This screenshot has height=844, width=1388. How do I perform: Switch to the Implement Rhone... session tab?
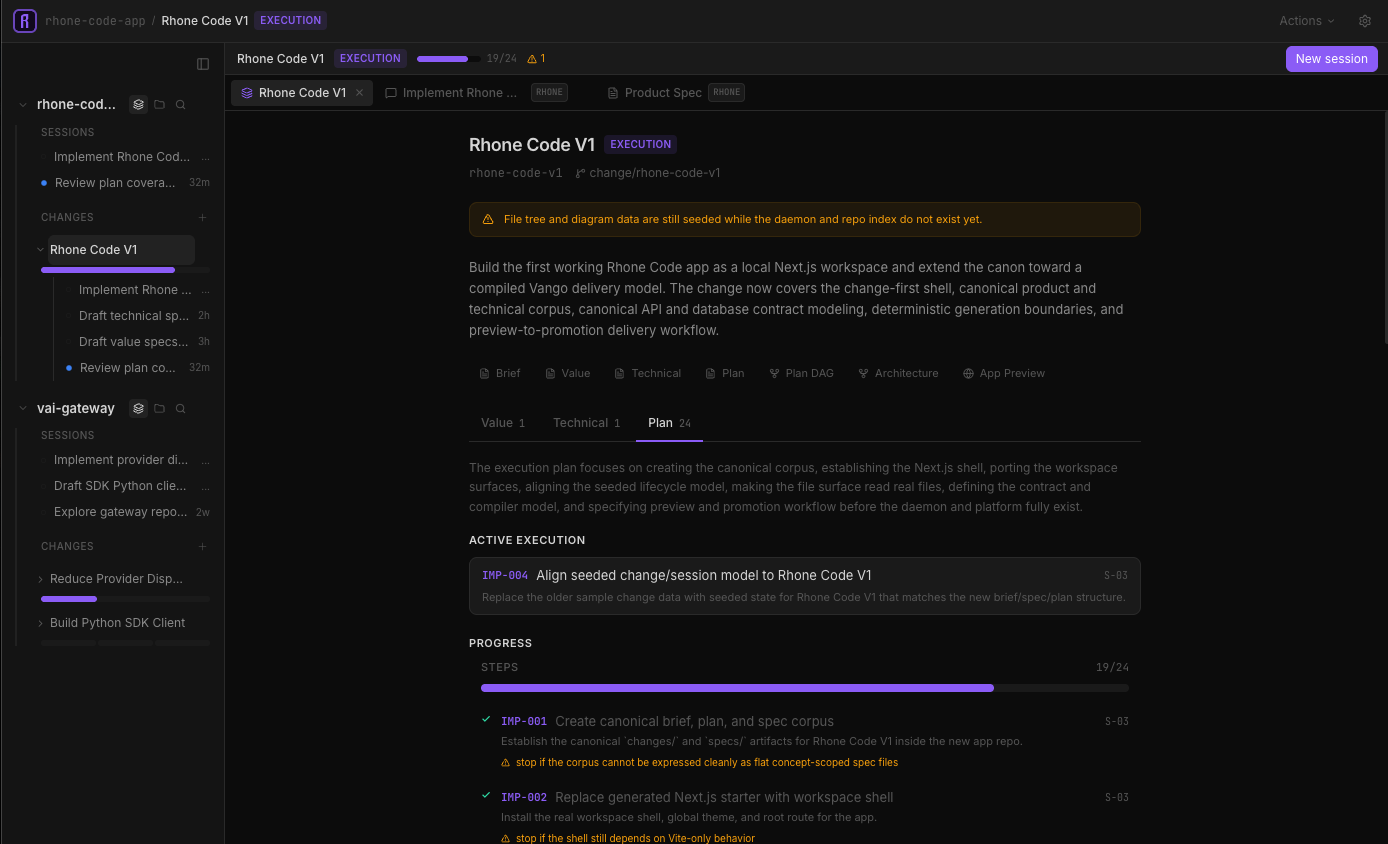point(476,93)
